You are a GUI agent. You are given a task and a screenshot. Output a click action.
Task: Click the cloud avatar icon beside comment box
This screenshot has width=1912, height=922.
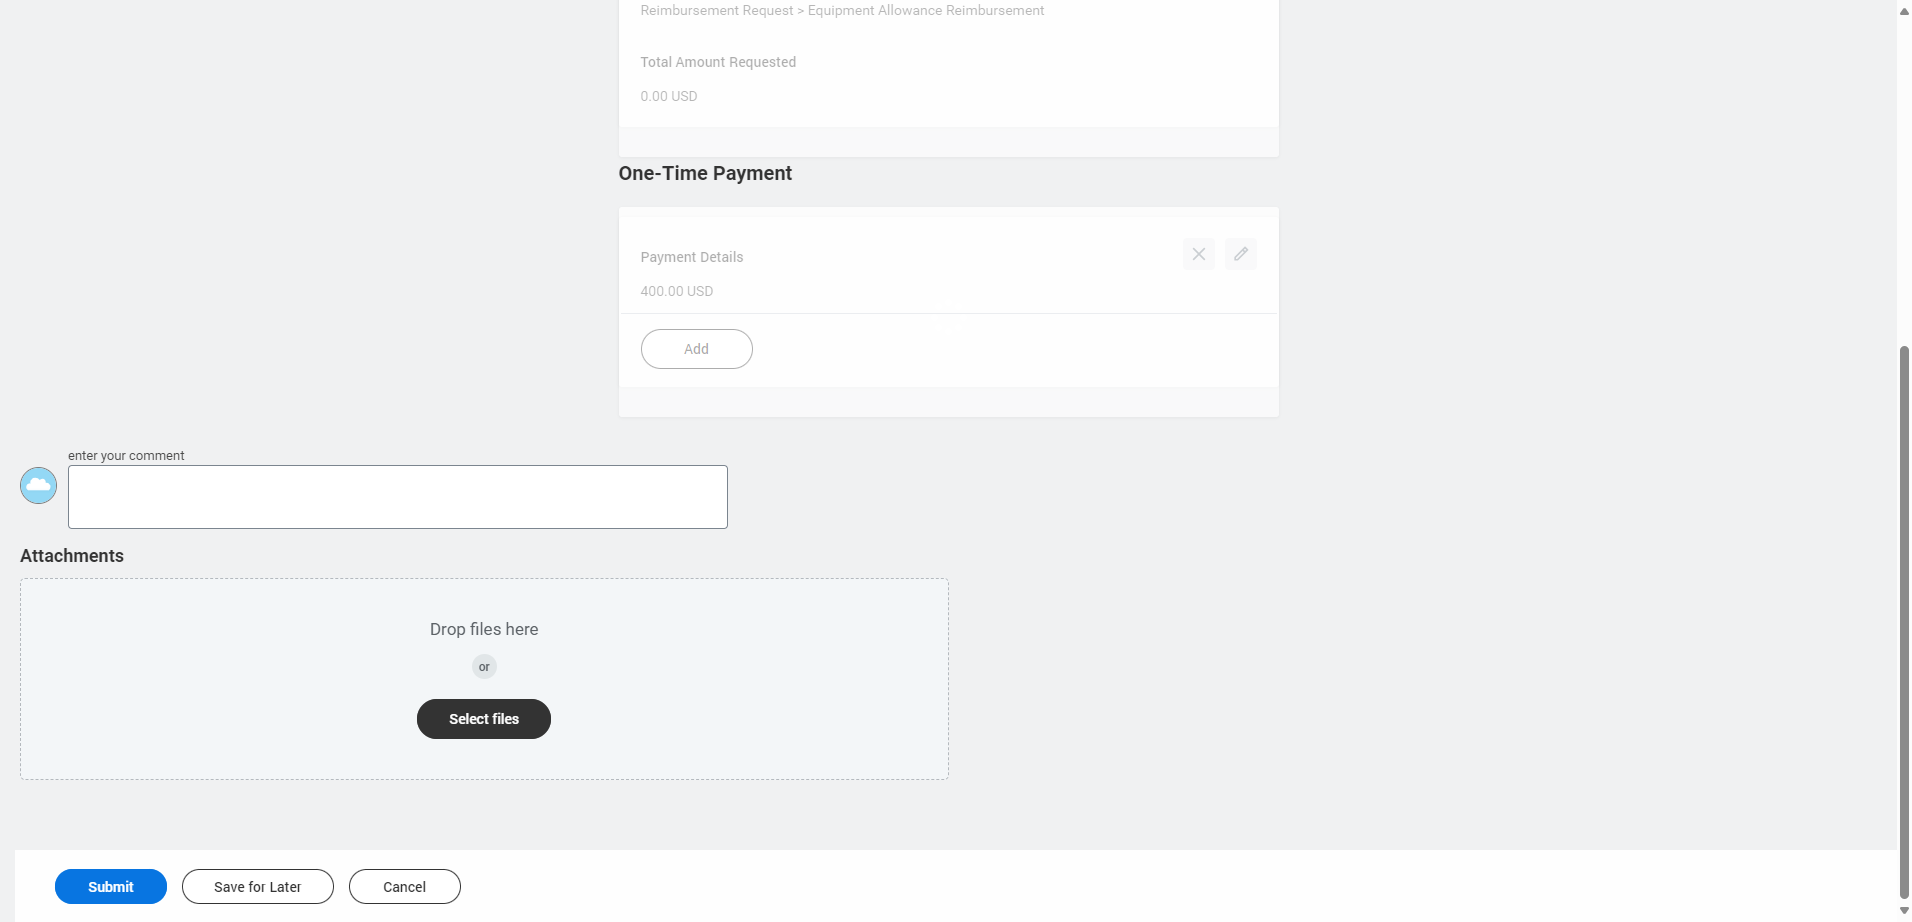38,485
